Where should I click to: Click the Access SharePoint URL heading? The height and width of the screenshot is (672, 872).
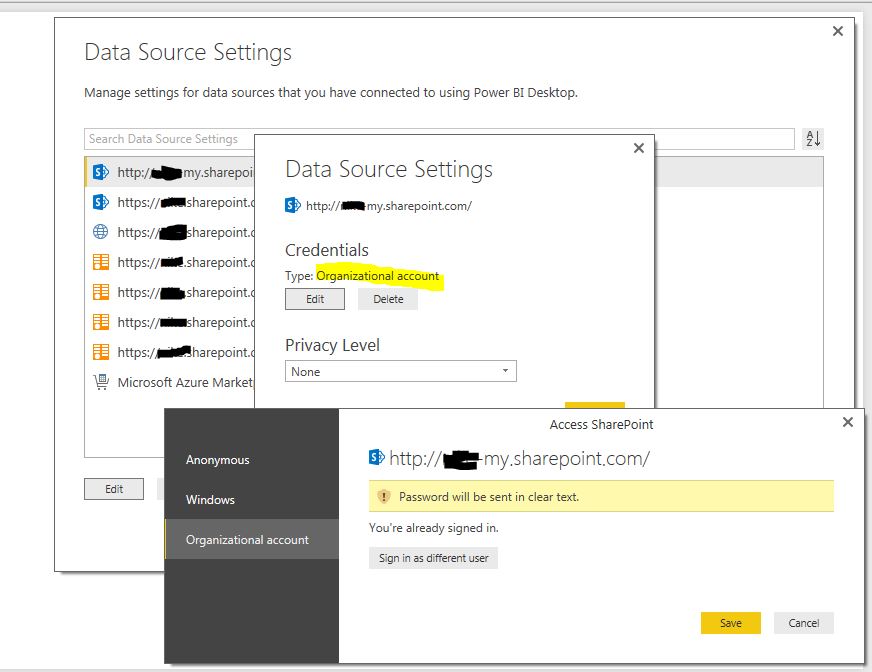[x=519, y=458]
